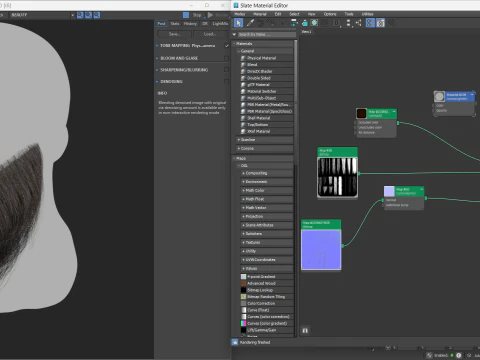This screenshot has height=360, width=480.
Task: Click the Save... button in Post panel
Action: [x=174, y=34]
